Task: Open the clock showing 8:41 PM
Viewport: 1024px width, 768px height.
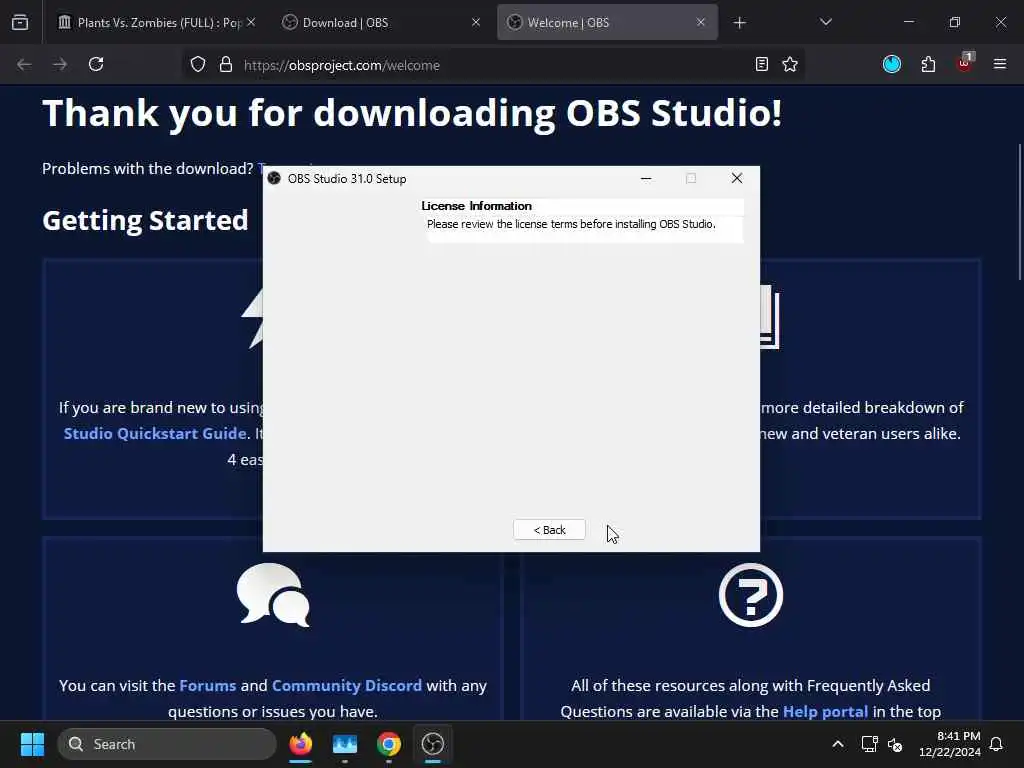Action: pyautogui.click(x=950, y=744)
